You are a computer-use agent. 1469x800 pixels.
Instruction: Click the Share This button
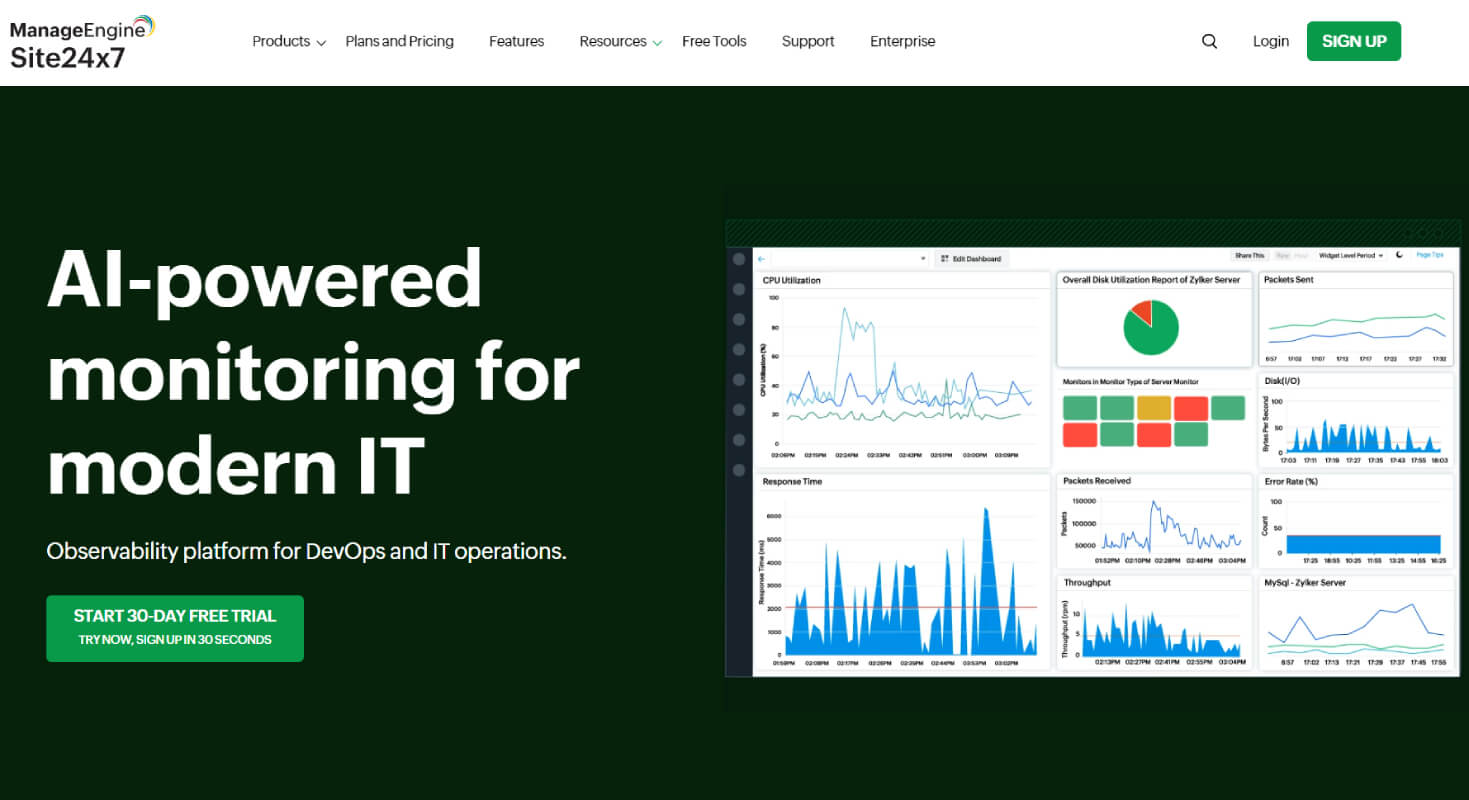[x=1250, y=256]
